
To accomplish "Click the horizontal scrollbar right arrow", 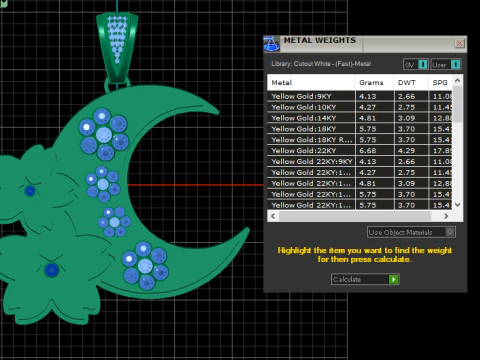I will 446,216.
